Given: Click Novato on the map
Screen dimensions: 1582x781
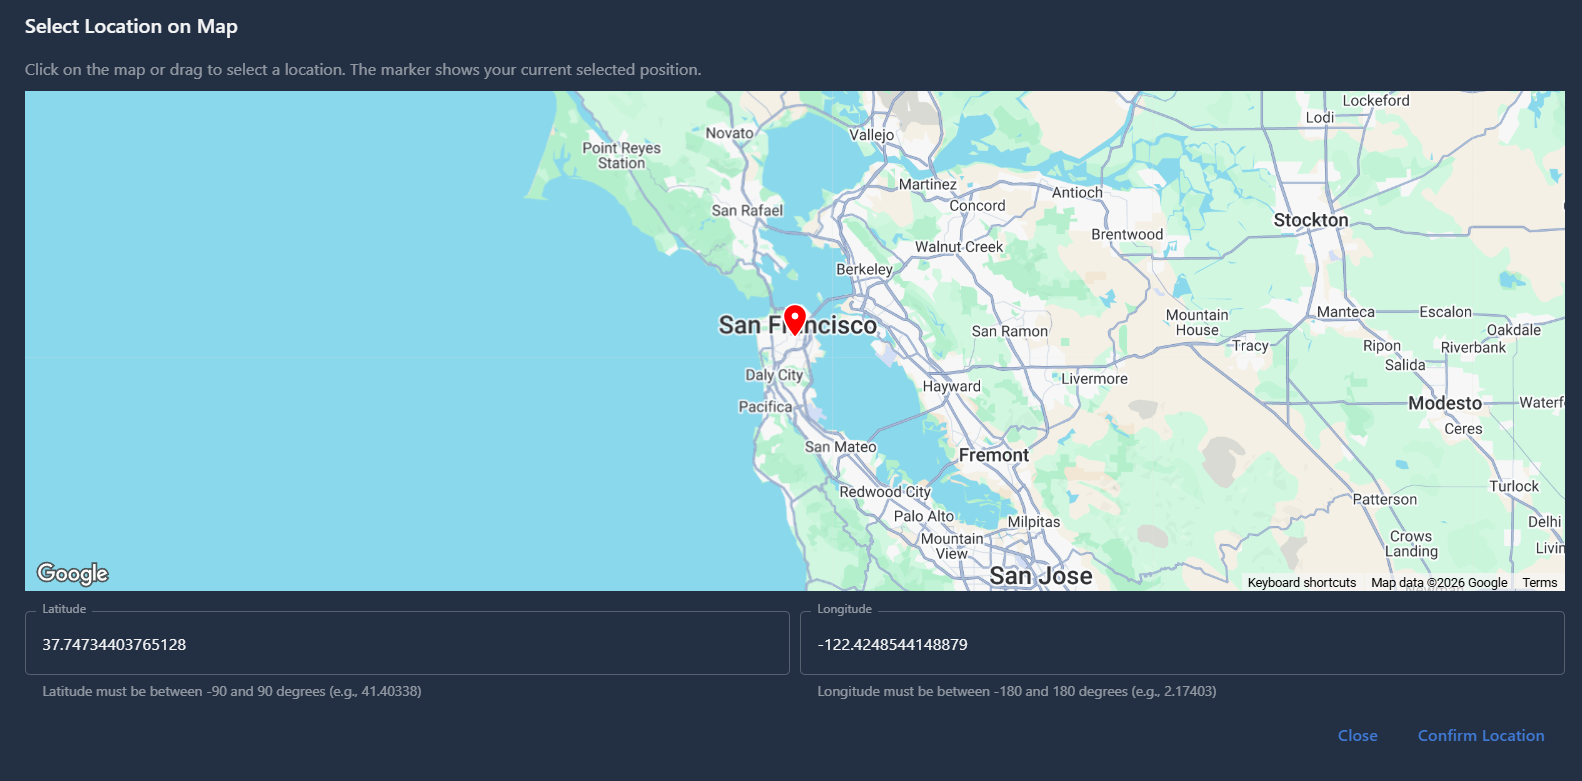Looking at the screenshot, I should click(730, 133).
